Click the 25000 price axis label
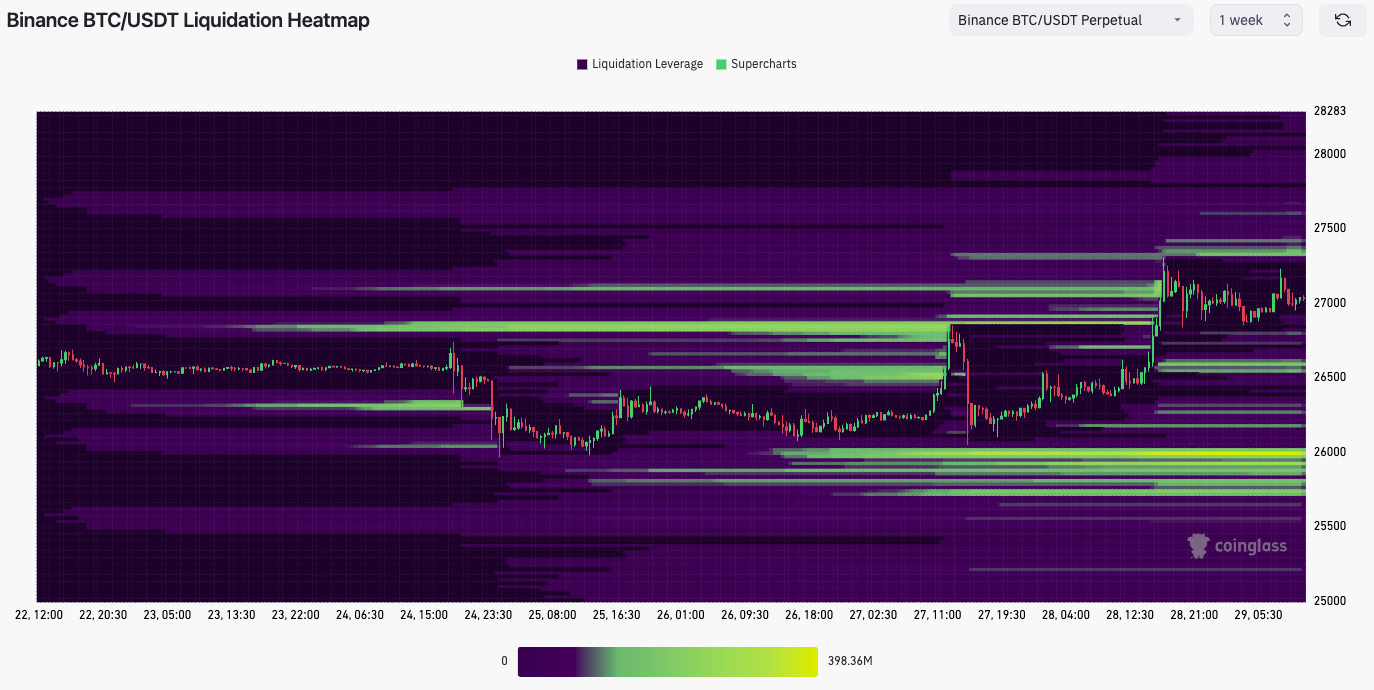The width and height of the screenshot is (1374, 690). [1331, 598]
